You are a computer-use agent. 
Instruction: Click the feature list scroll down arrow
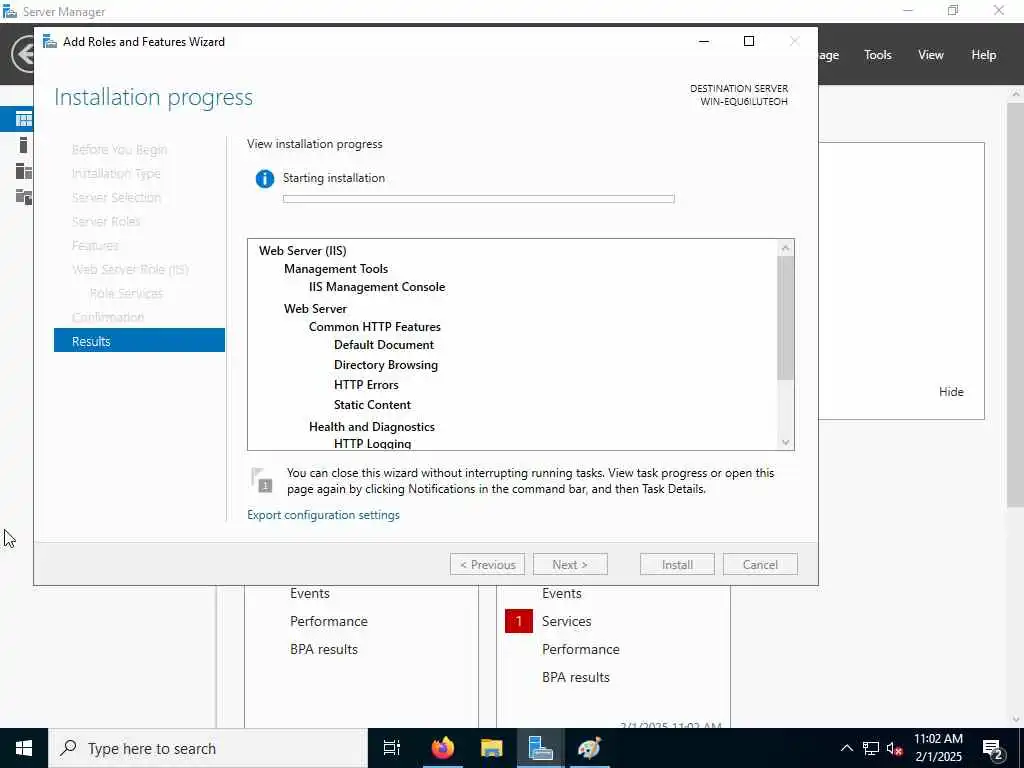tap(786, 442)
